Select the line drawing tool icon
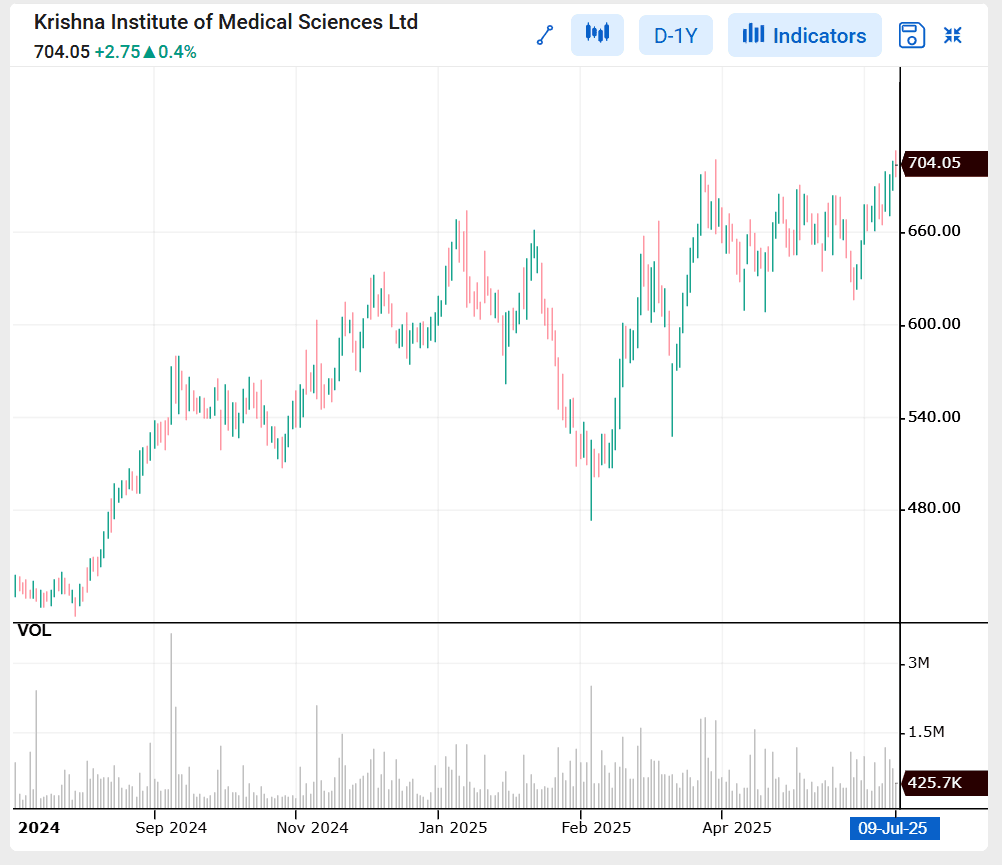The image size is (1002, 865). (x=544, y=35)
